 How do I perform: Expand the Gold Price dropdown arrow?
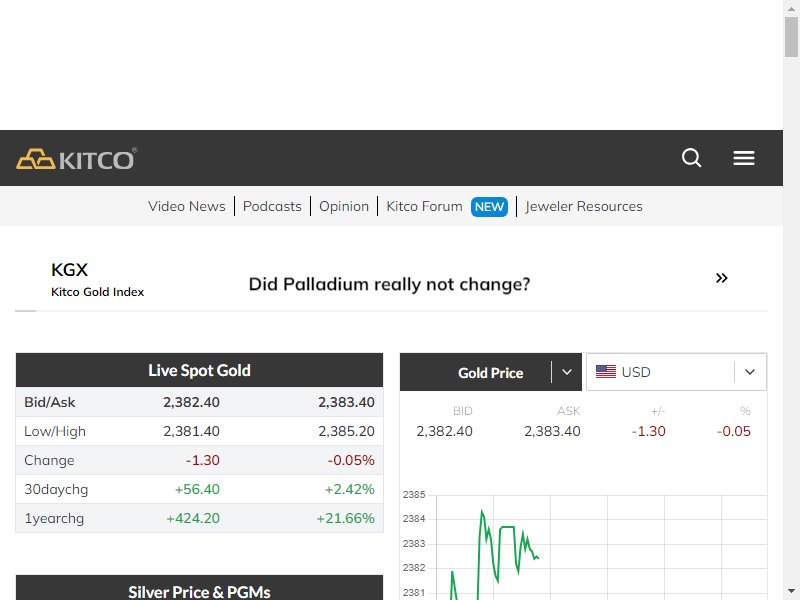[x=567, y=372]
